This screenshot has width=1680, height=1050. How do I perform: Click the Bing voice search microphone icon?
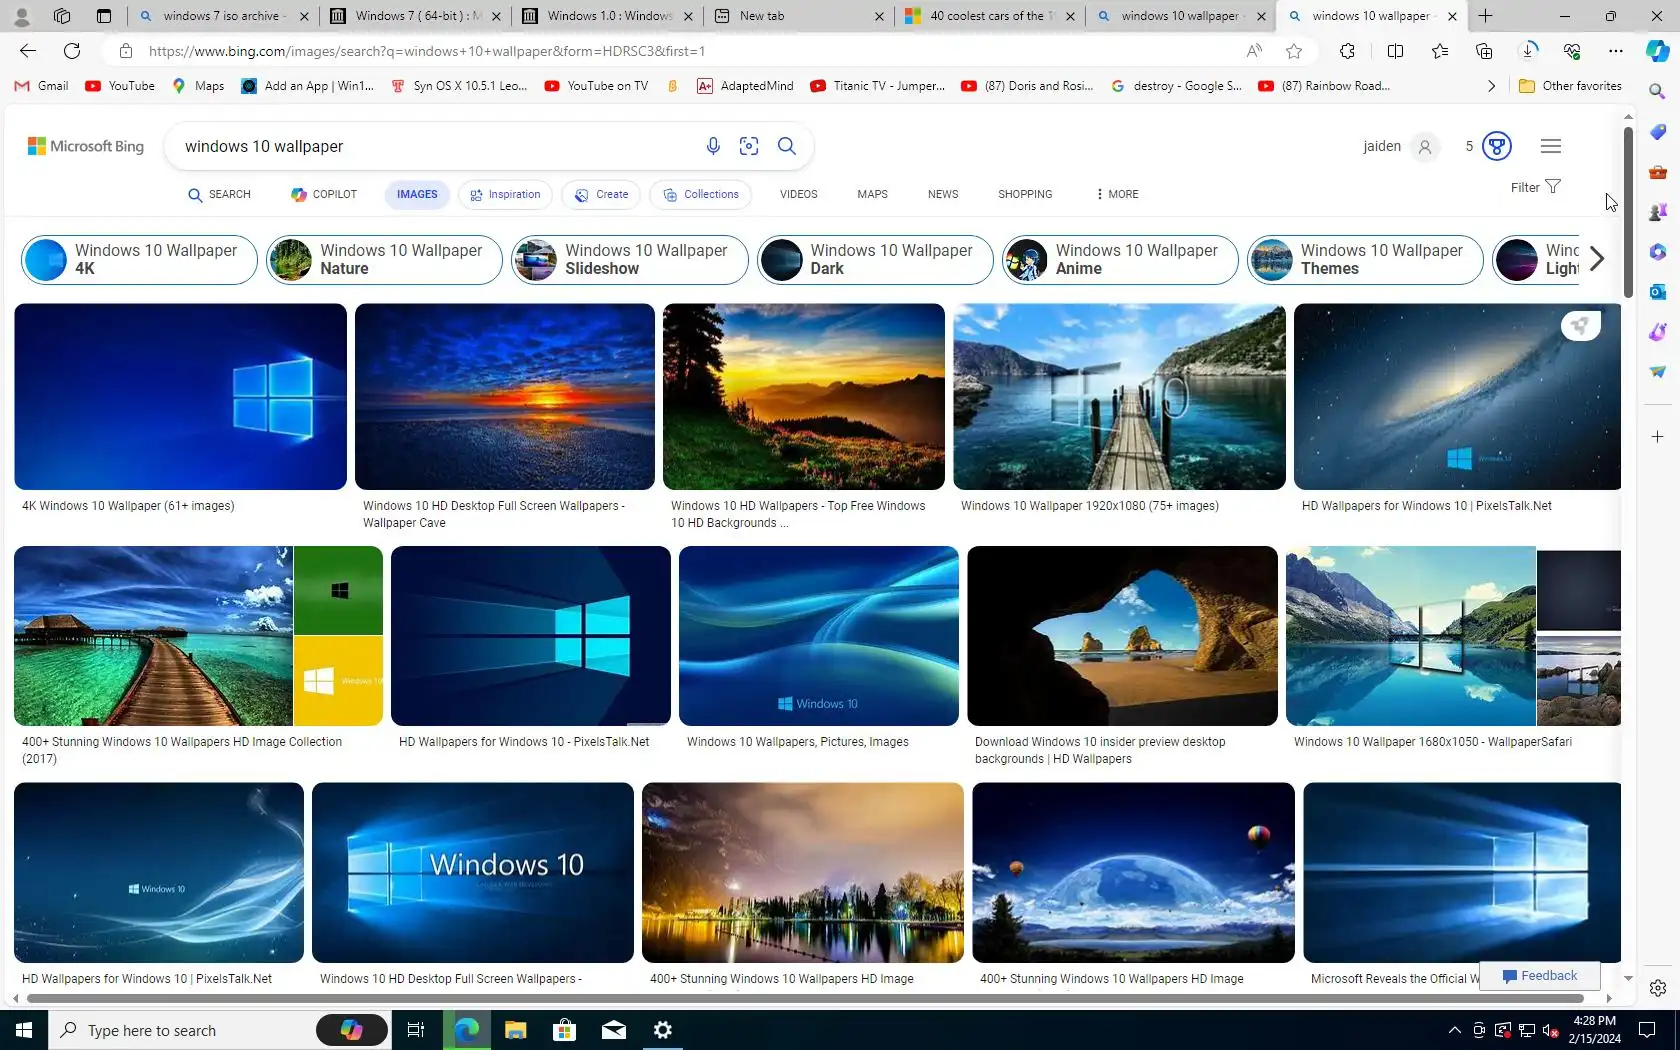coord(713,146)
